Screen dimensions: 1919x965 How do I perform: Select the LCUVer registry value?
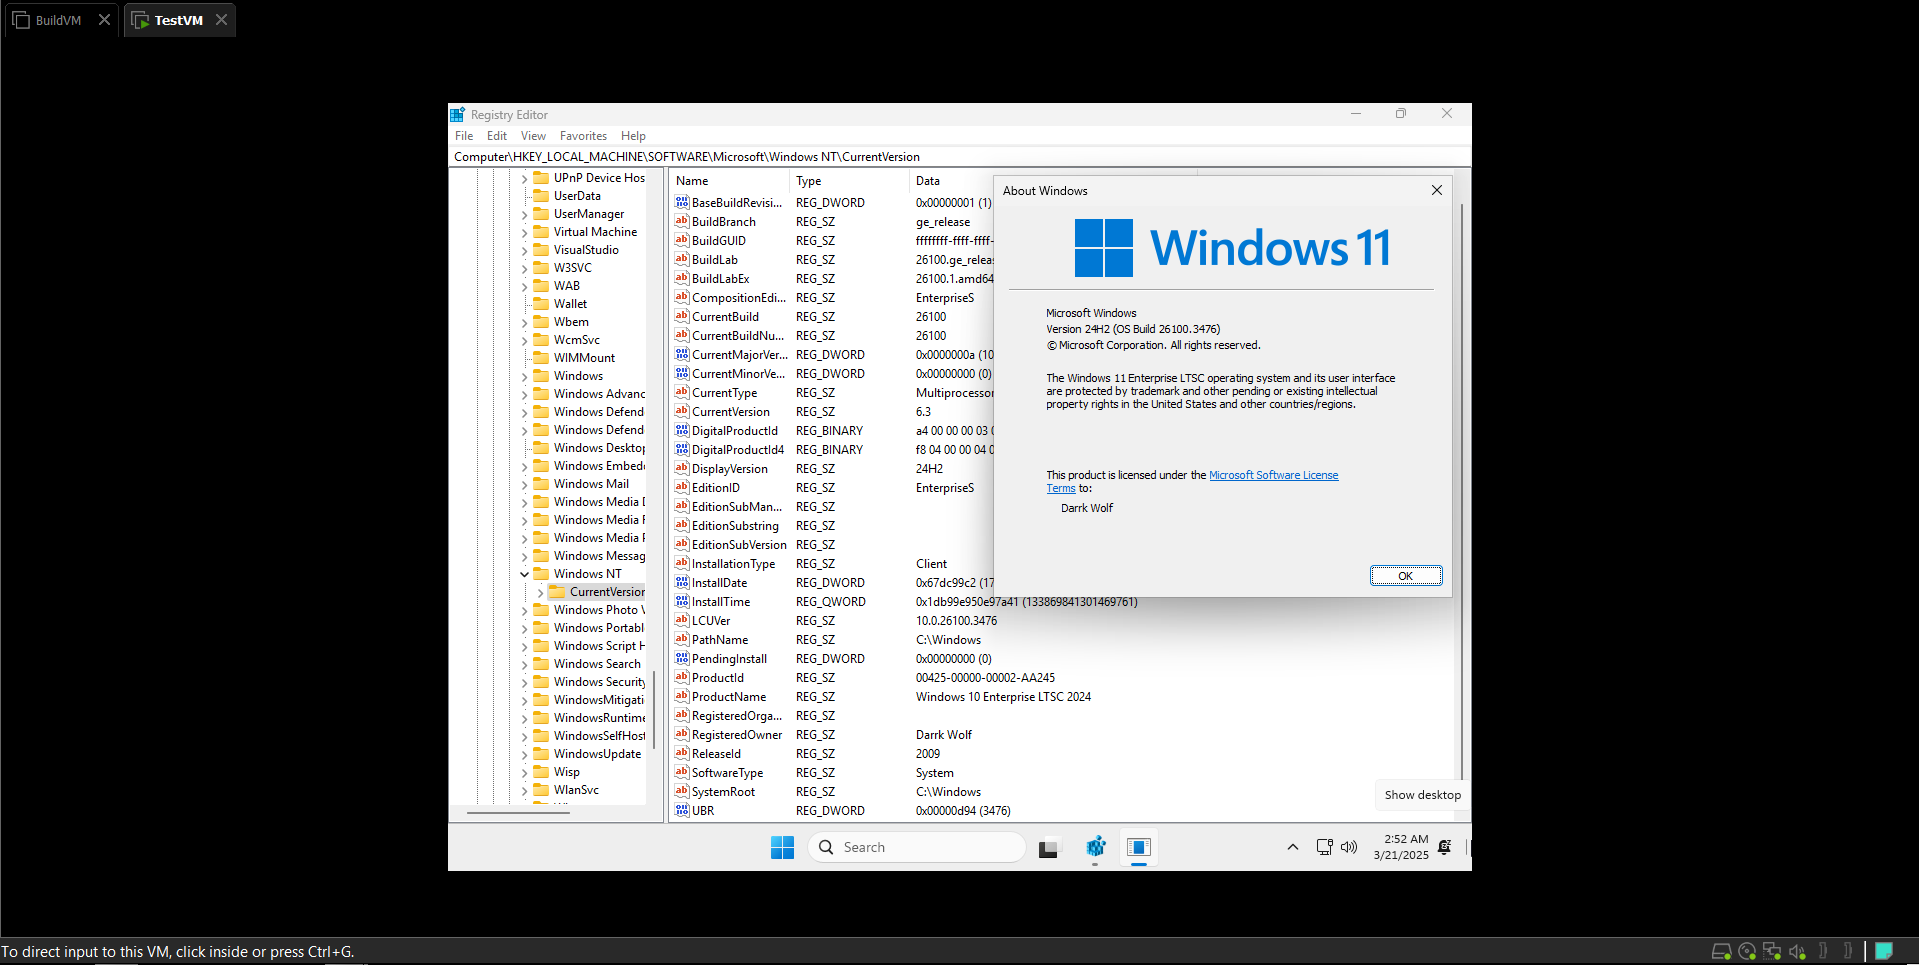point(711,621)
